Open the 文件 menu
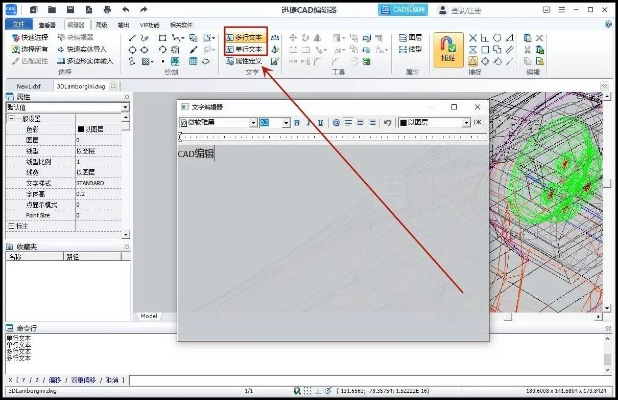The image size is (618, 400). 17,22
